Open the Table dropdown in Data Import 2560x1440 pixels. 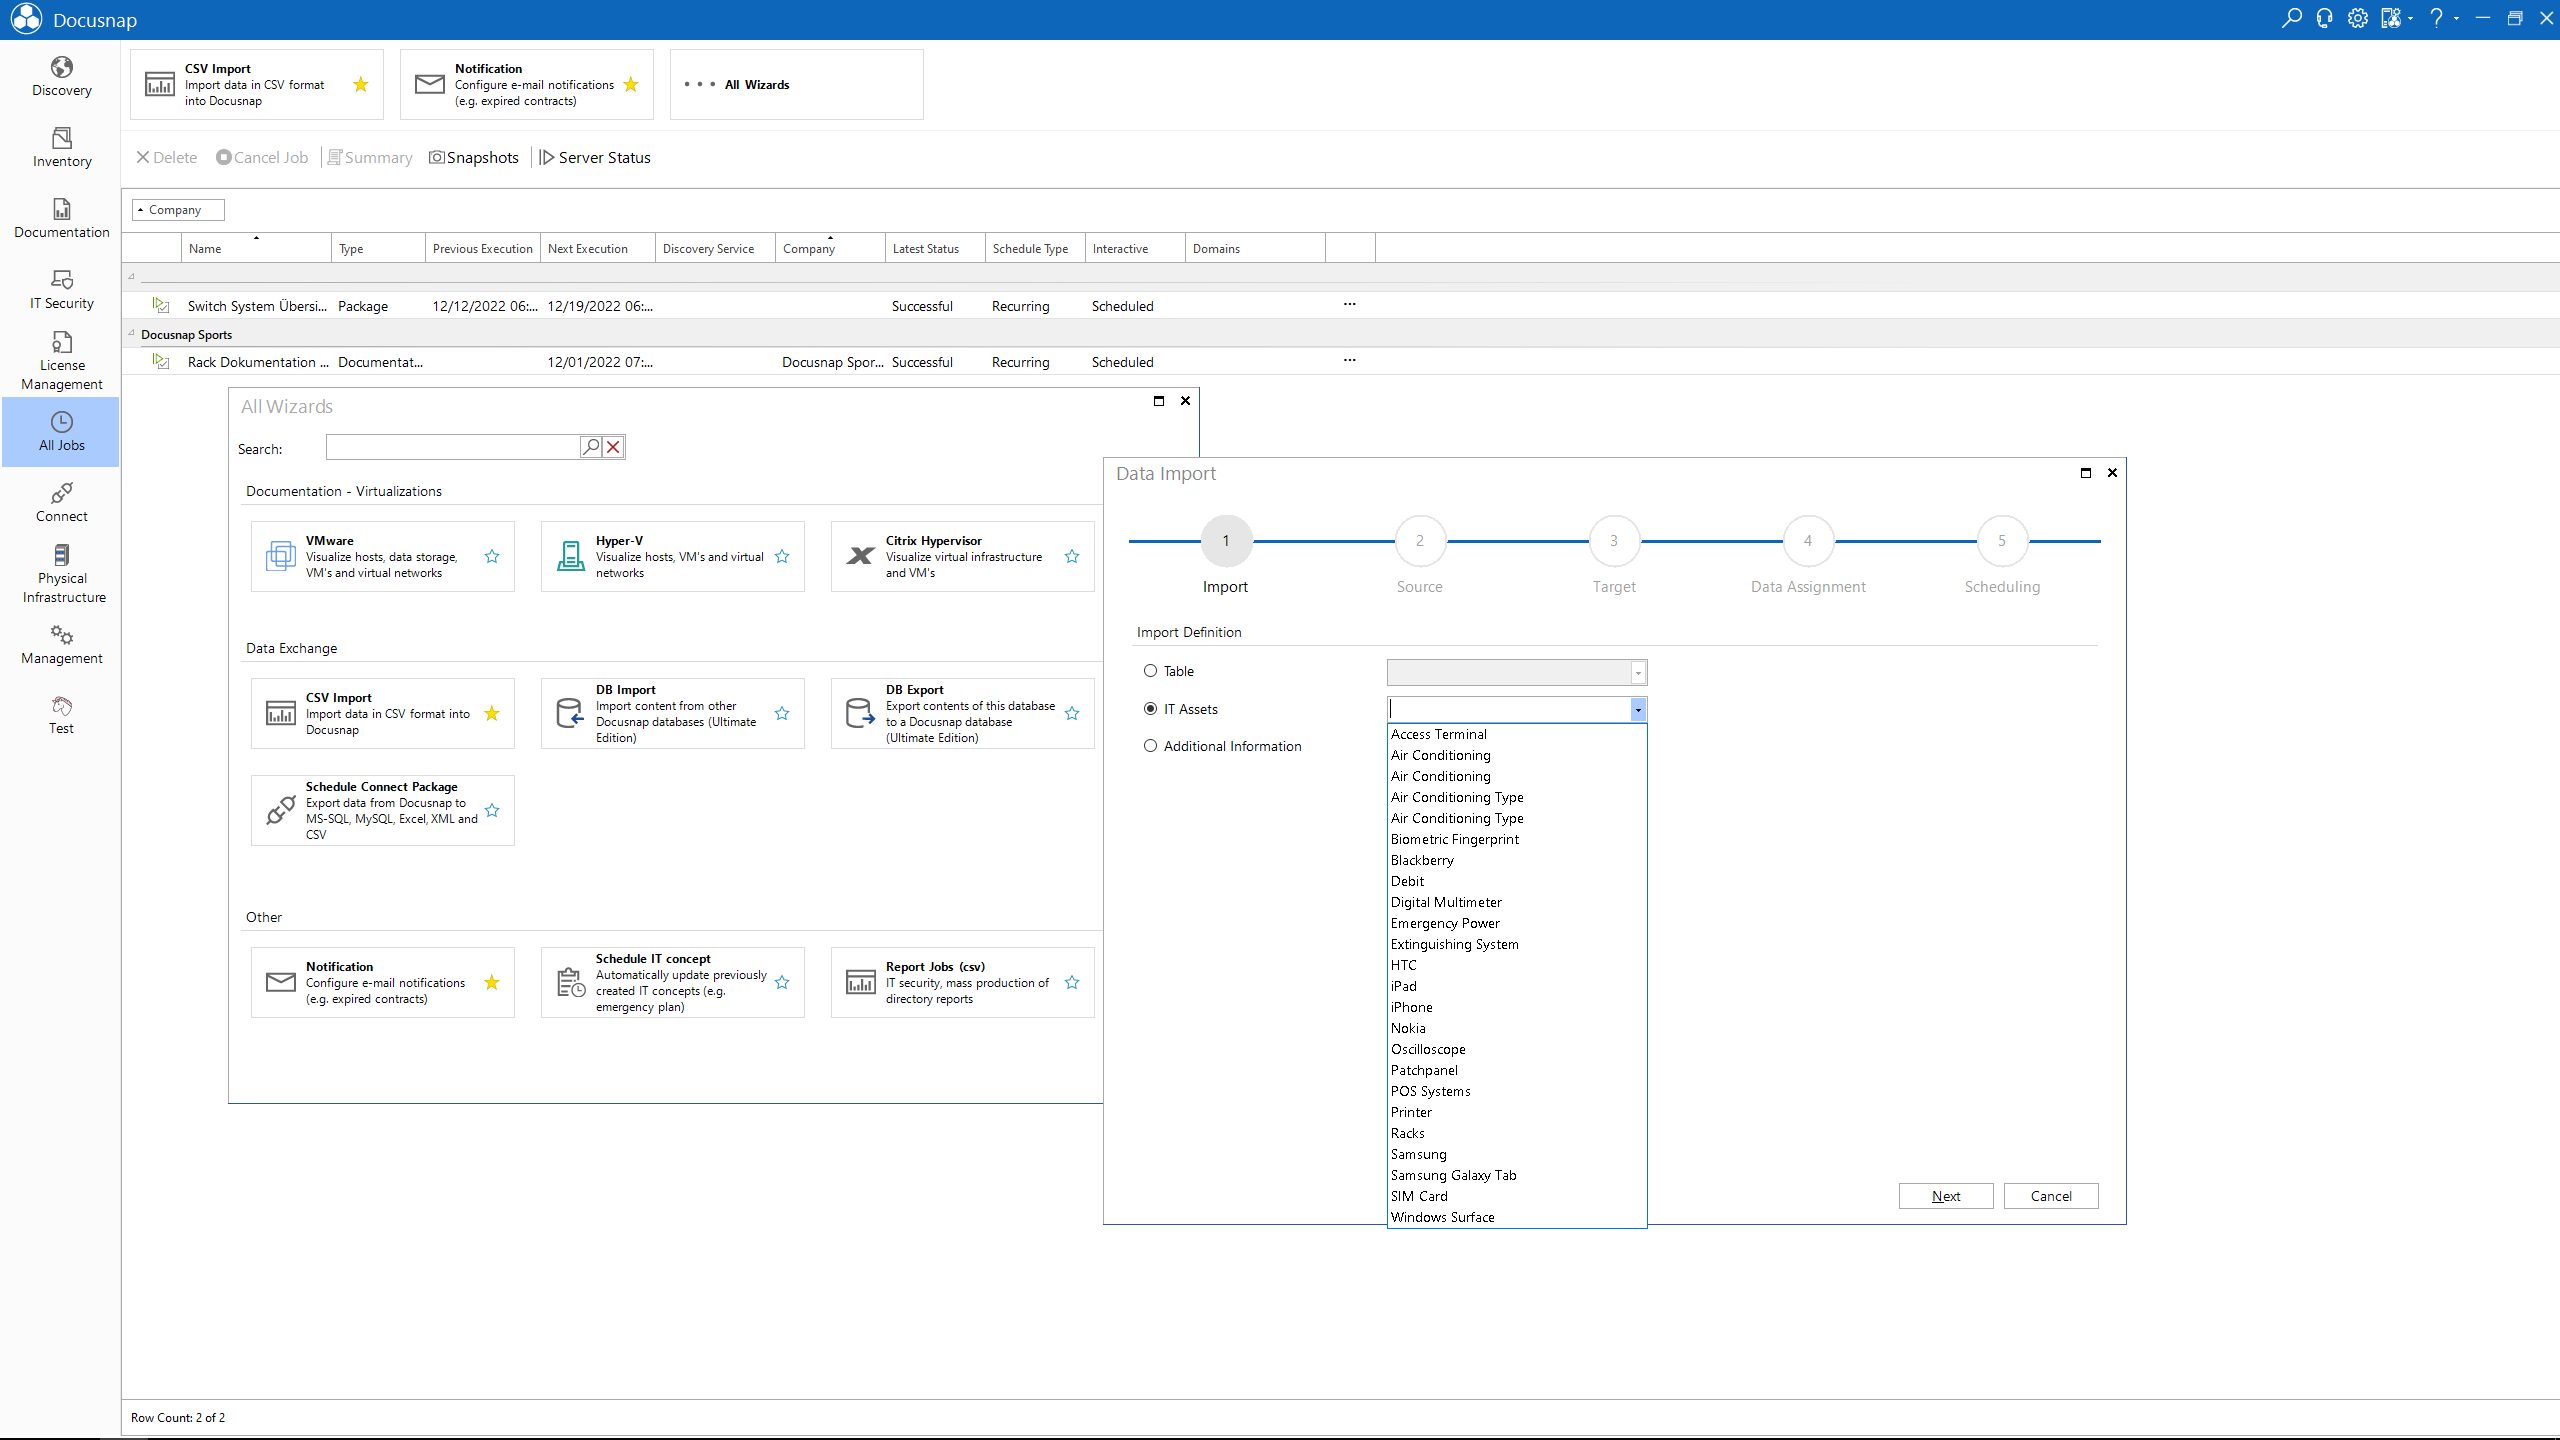[1637, 672]
